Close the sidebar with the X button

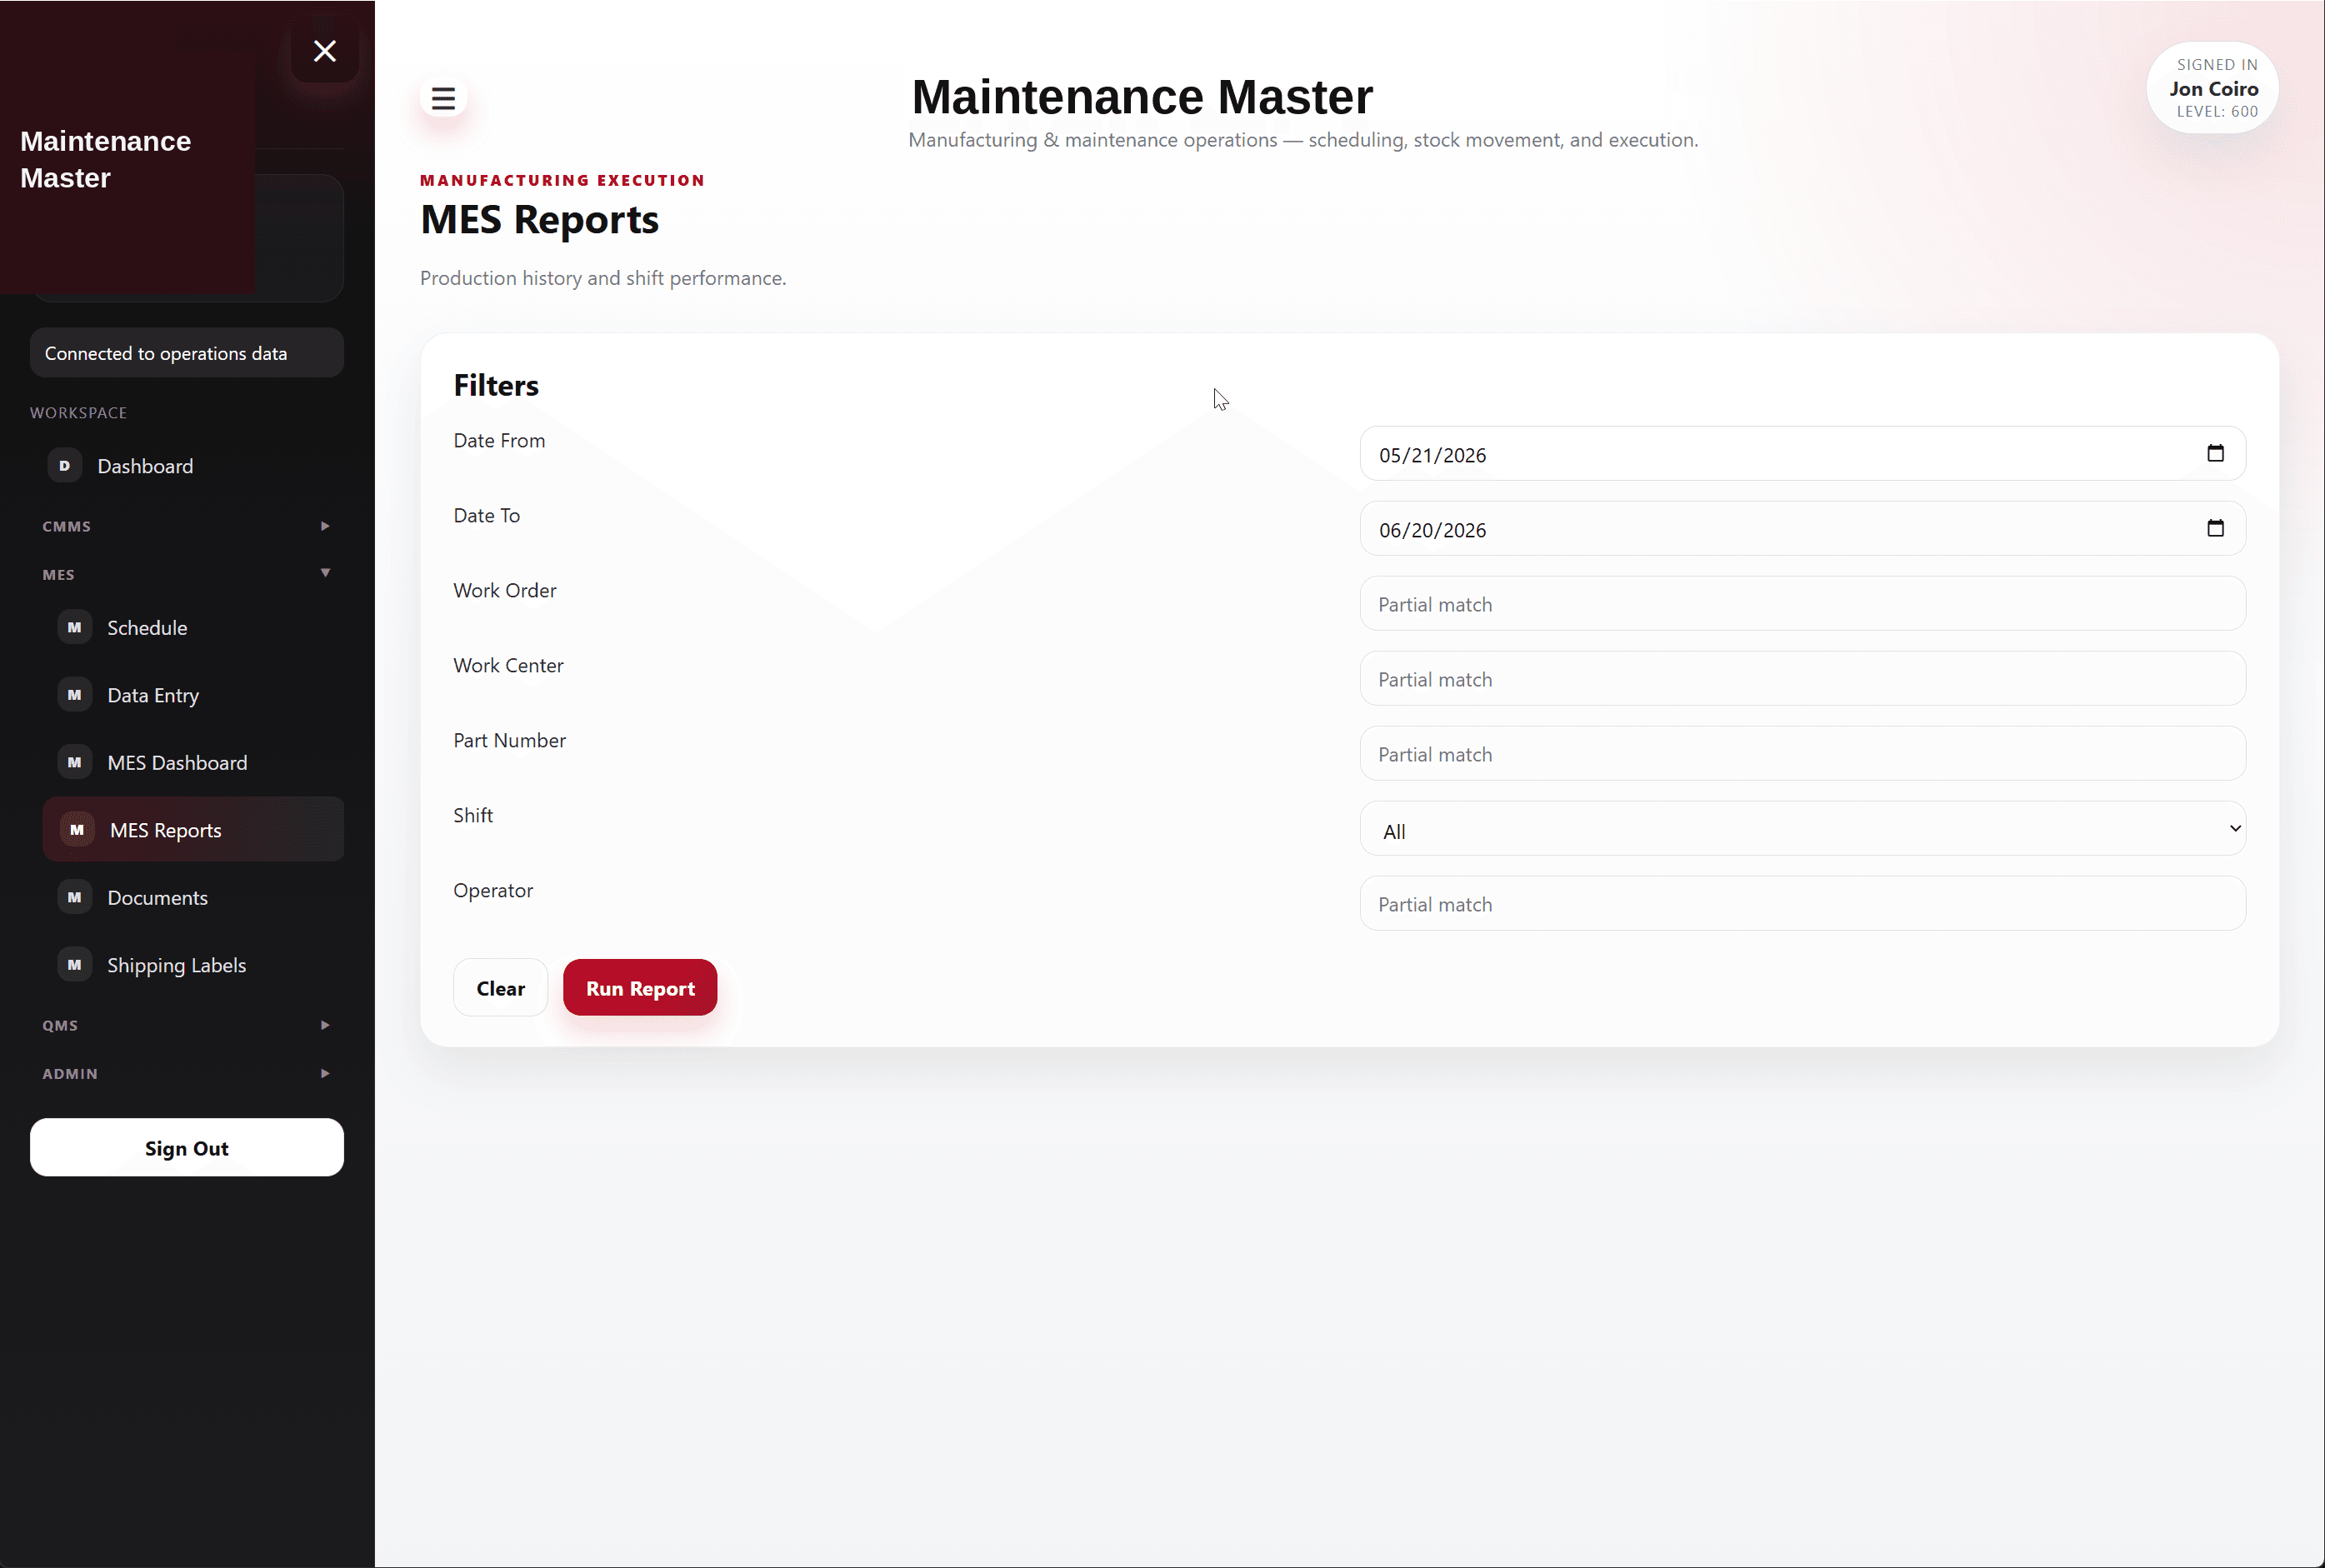pyautogui.click(x=325, y=50)
